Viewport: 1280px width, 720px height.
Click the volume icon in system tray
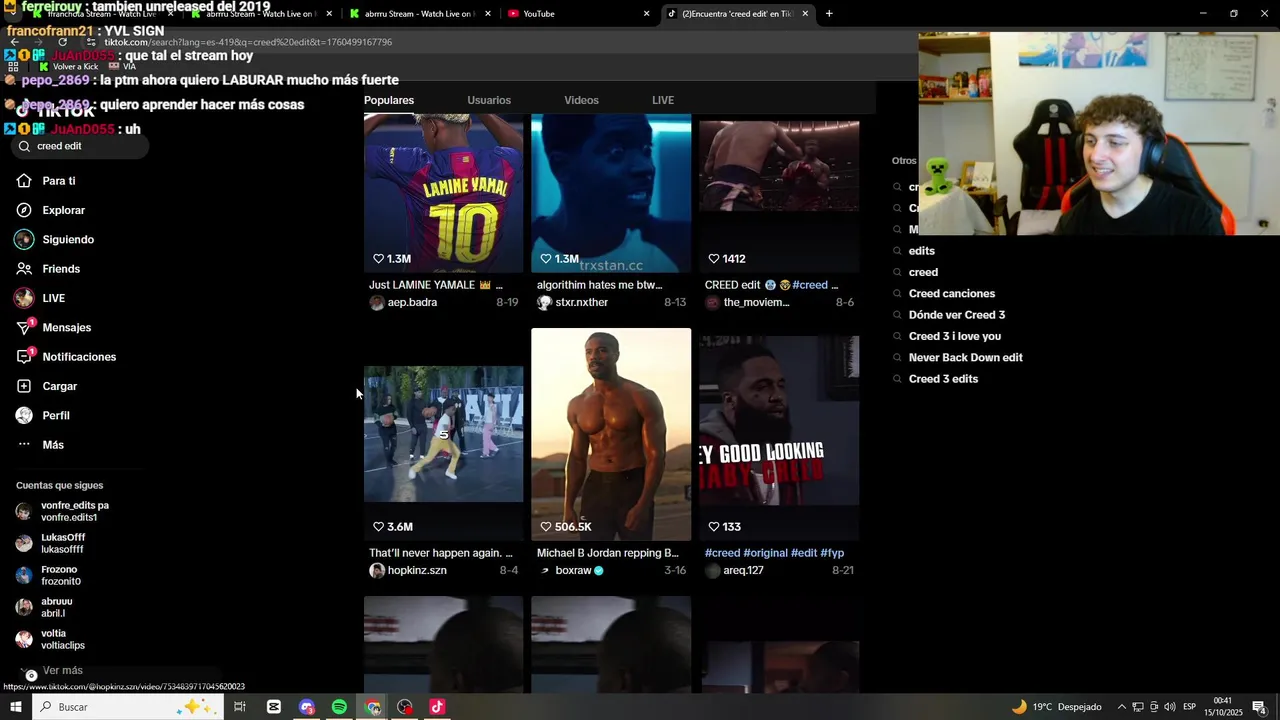tap(1170, 707)
